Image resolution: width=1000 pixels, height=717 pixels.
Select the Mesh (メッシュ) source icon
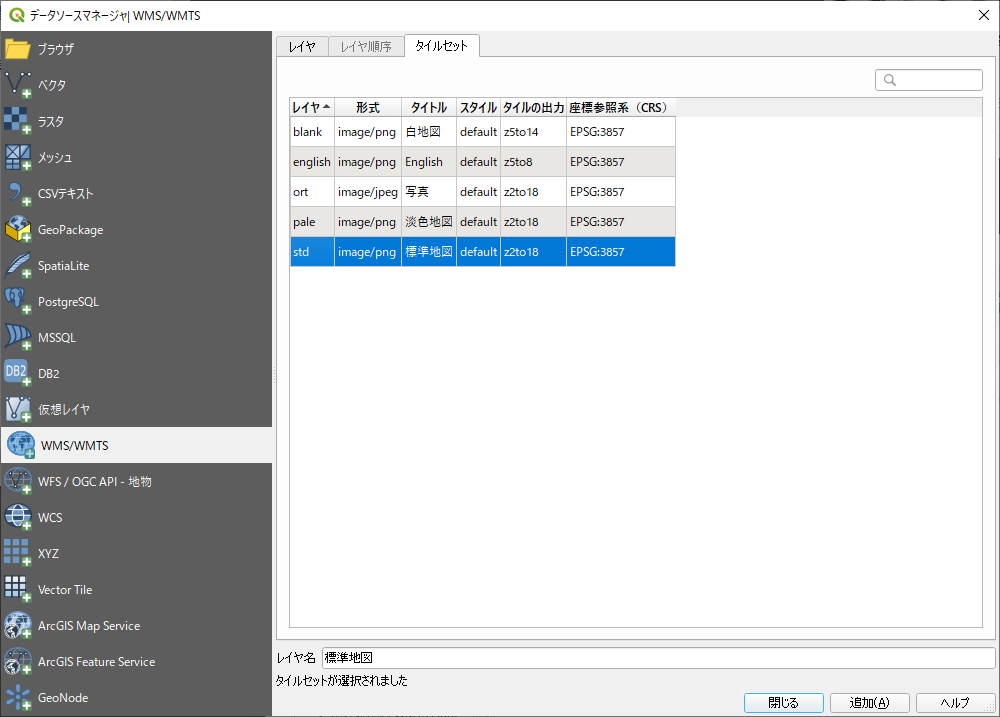click(x=17, y=158)
